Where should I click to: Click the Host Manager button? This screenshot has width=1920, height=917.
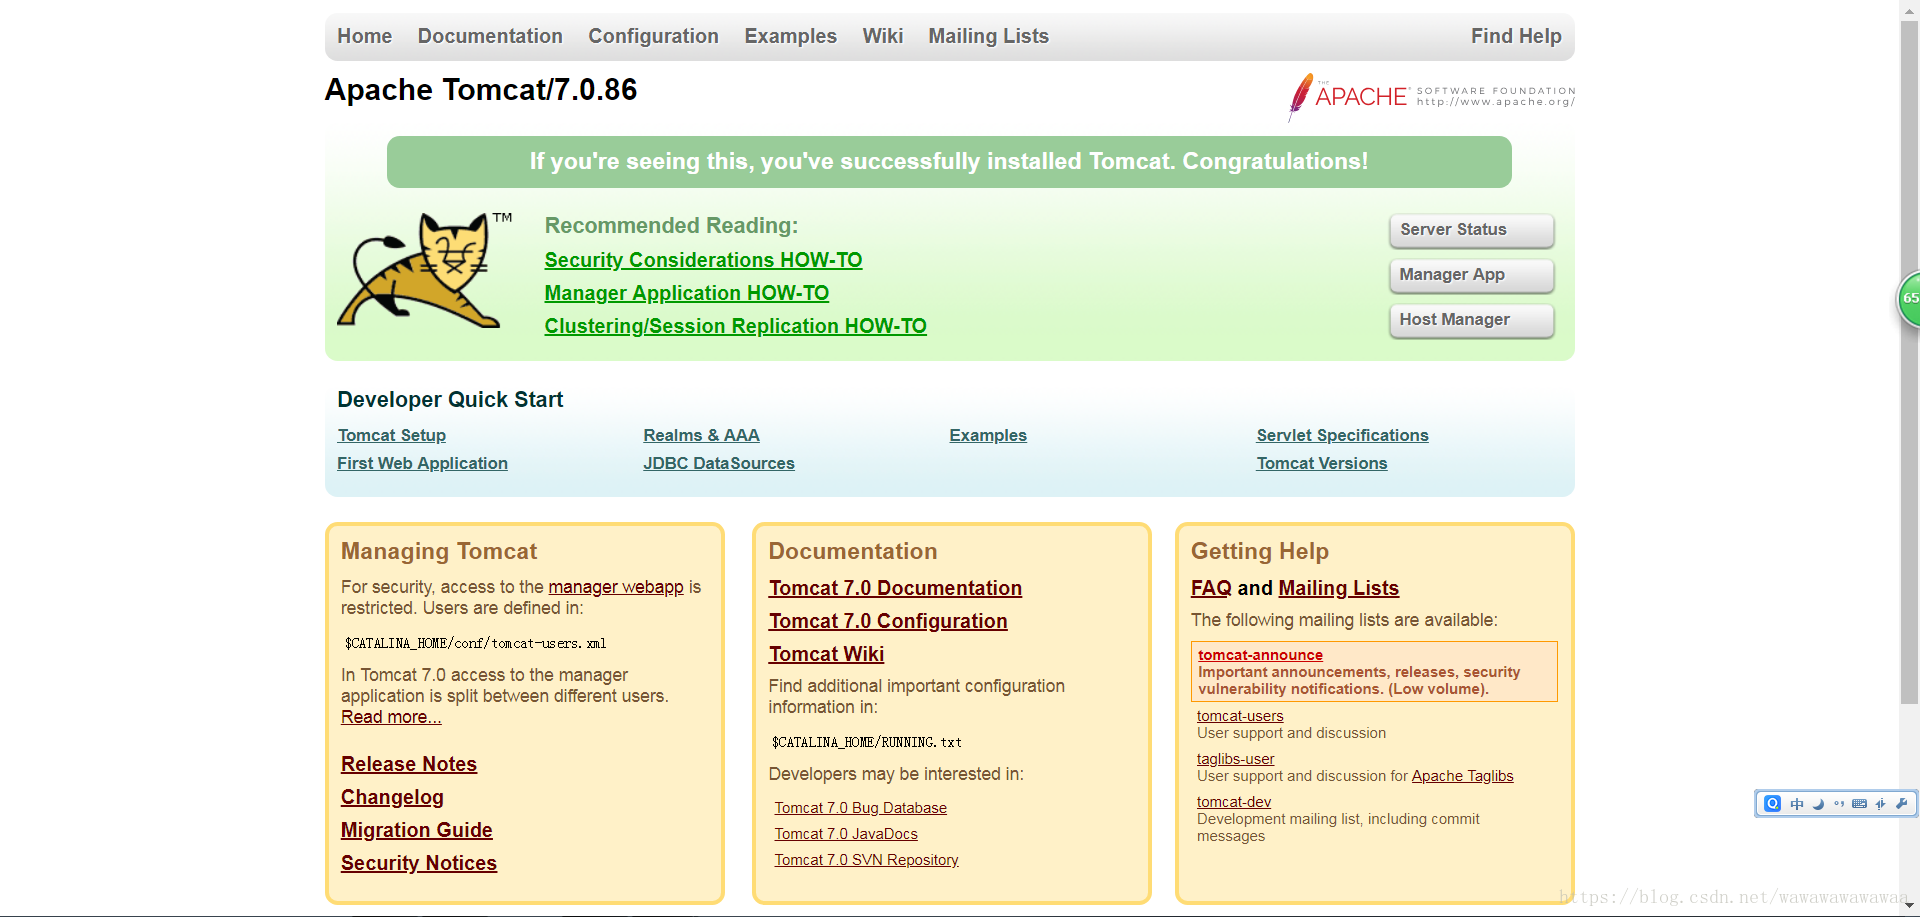1471,320
